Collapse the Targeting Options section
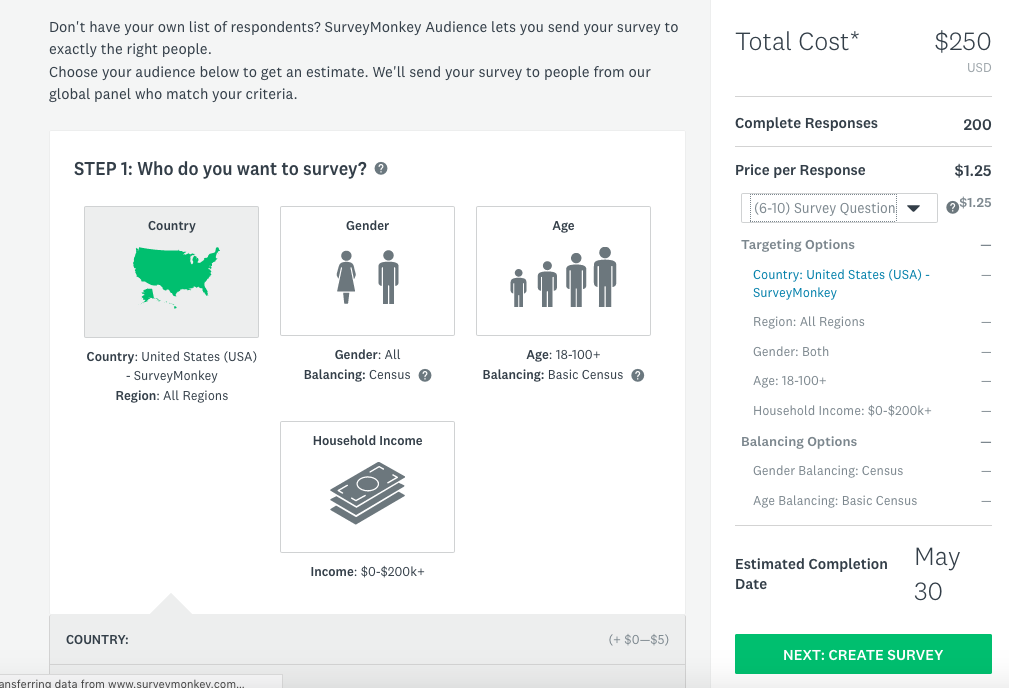 [x=986, y=245]
